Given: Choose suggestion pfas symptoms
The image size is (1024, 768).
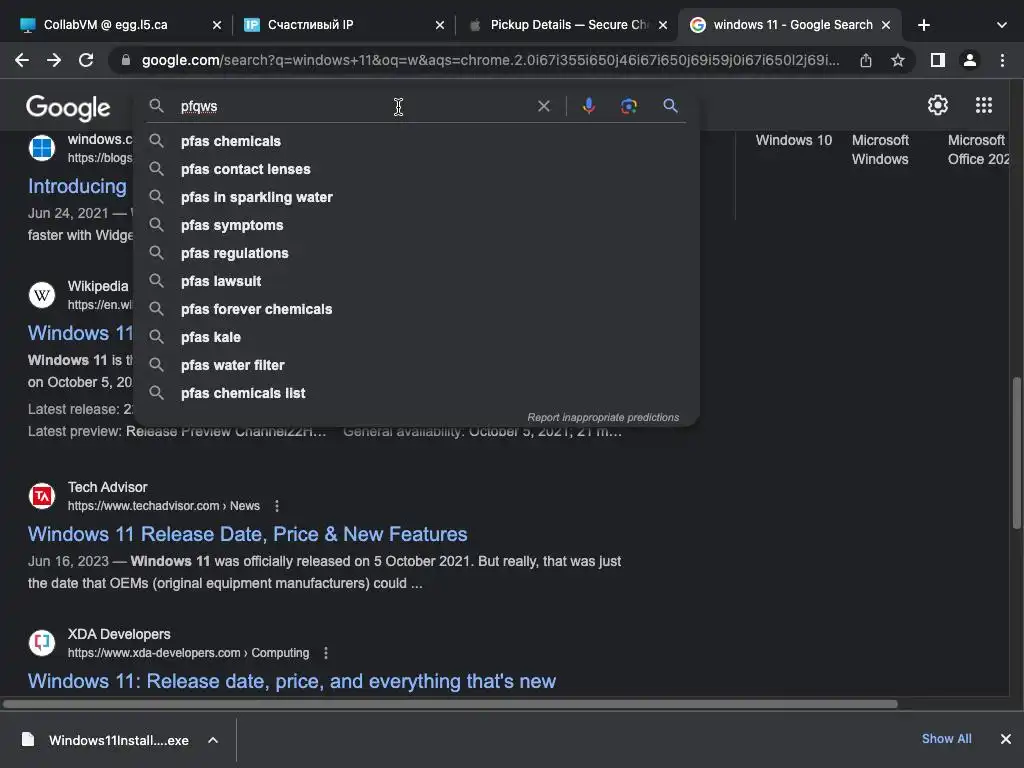Looking at the screenshot, I should coord(416,225).
